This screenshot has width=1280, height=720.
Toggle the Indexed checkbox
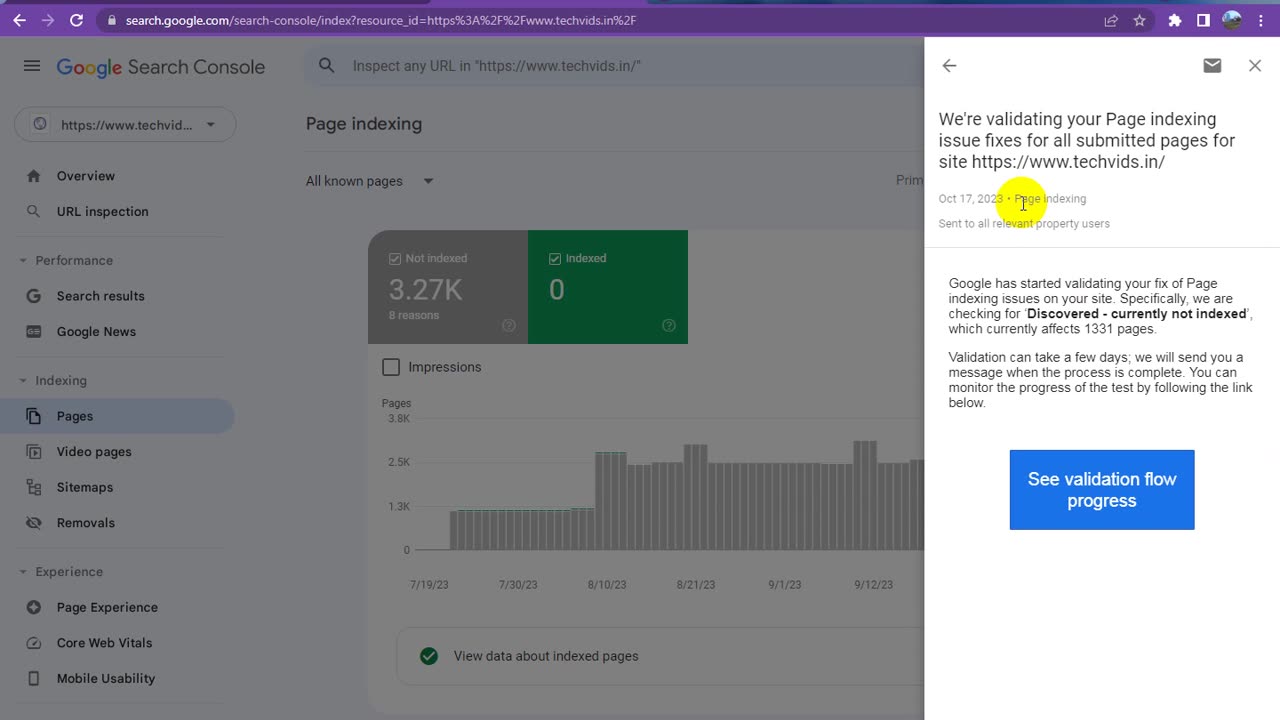(x=555, y=259)
